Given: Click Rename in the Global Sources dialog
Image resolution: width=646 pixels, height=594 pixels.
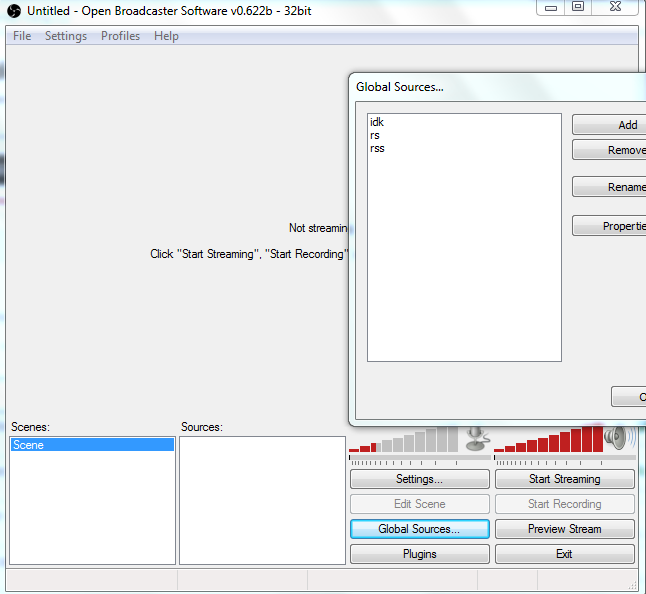Looking at the screenshot, I should click(609, 187).
